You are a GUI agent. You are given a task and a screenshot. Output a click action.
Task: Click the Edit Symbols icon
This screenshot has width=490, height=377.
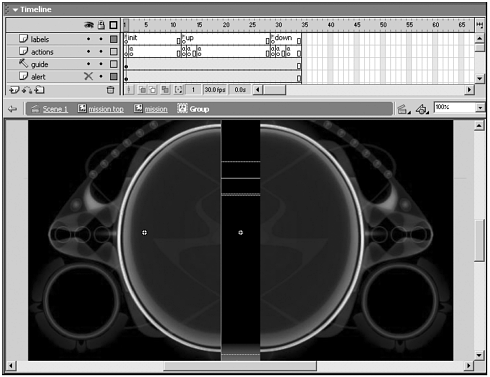coord(422,109)
